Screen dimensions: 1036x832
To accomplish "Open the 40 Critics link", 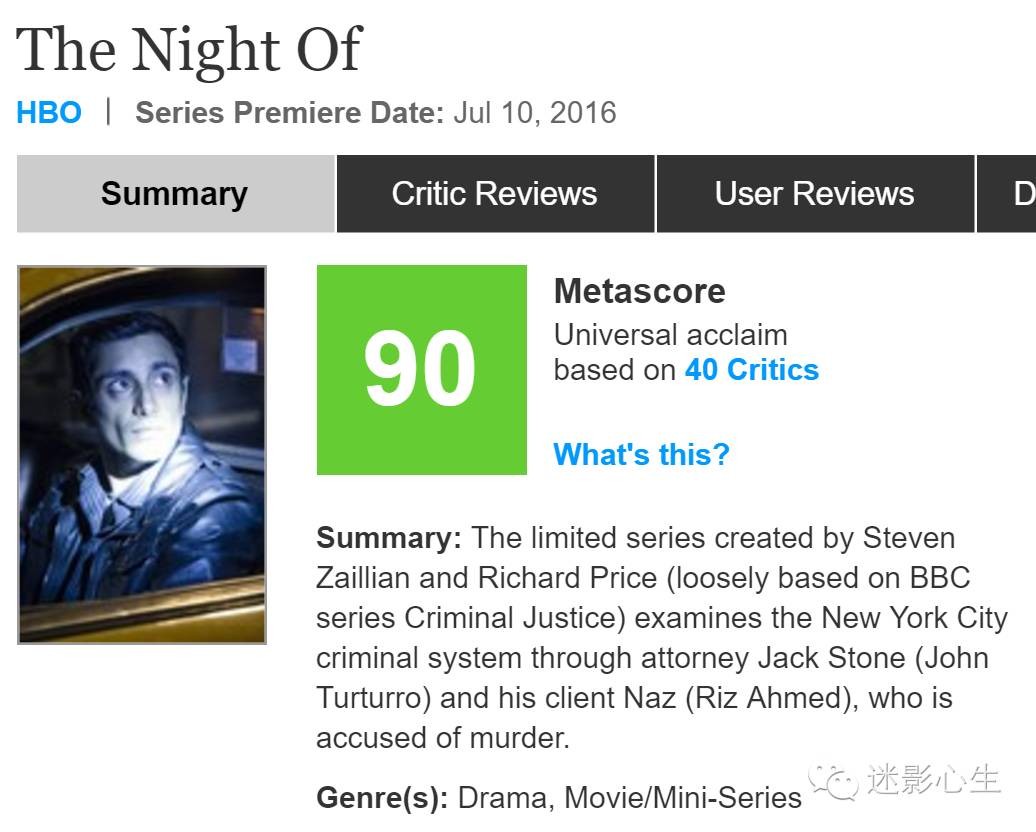I will (751, 370).
